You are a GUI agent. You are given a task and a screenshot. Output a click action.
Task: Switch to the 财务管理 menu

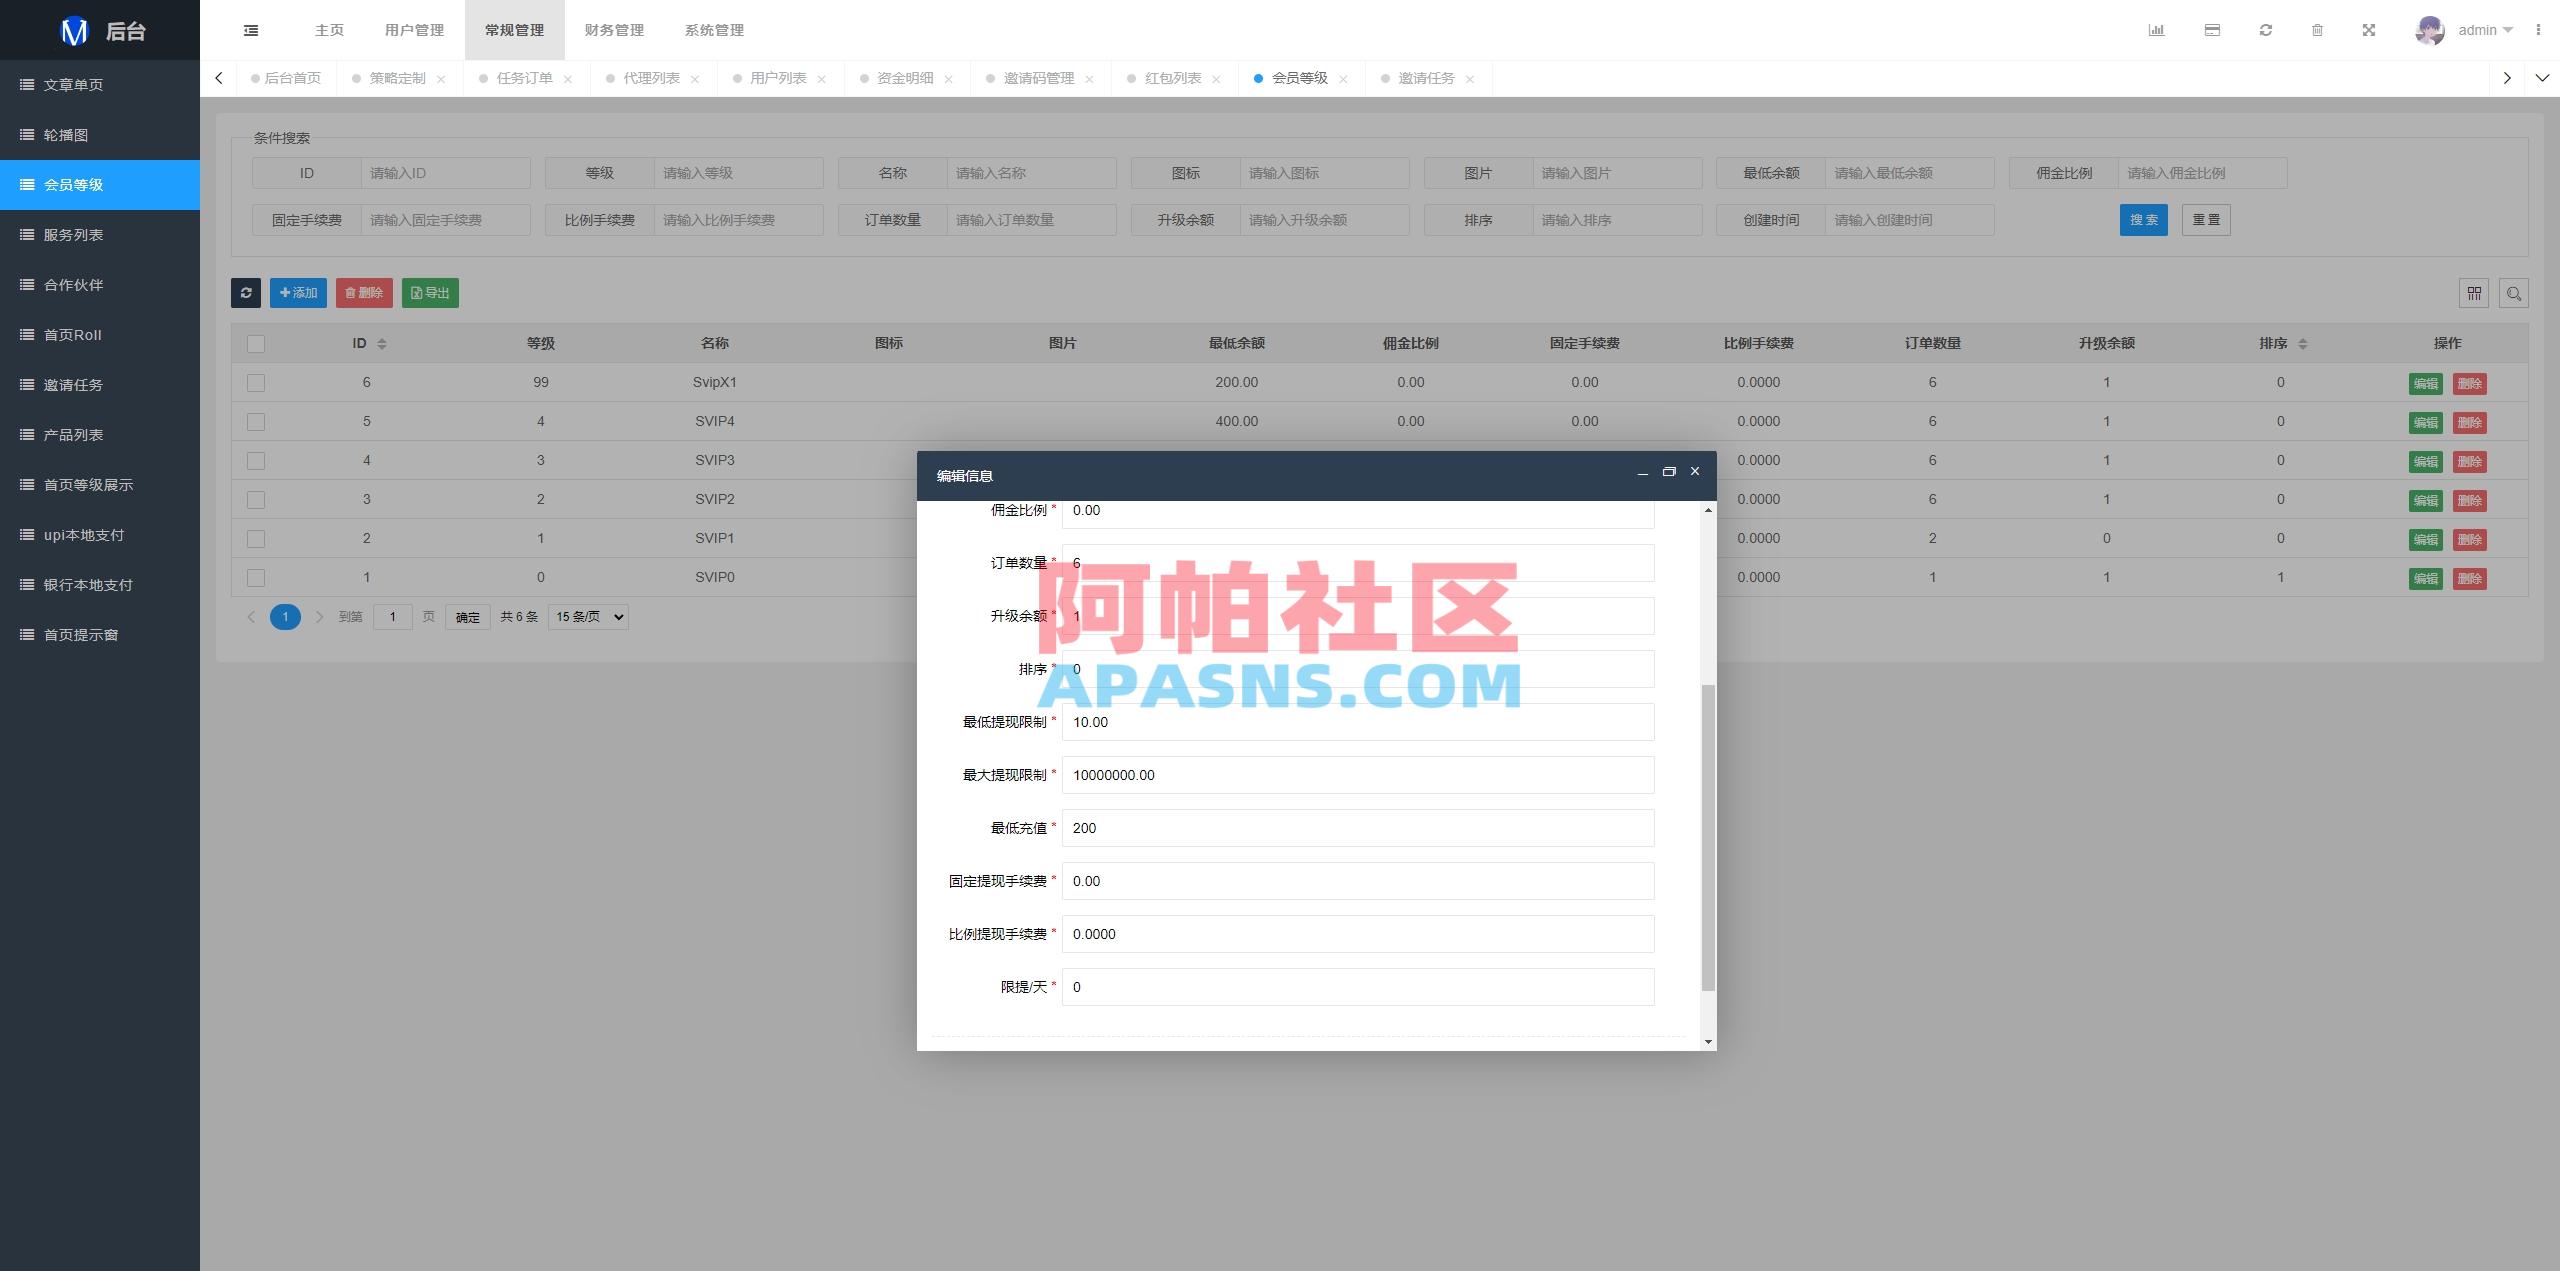613,30
